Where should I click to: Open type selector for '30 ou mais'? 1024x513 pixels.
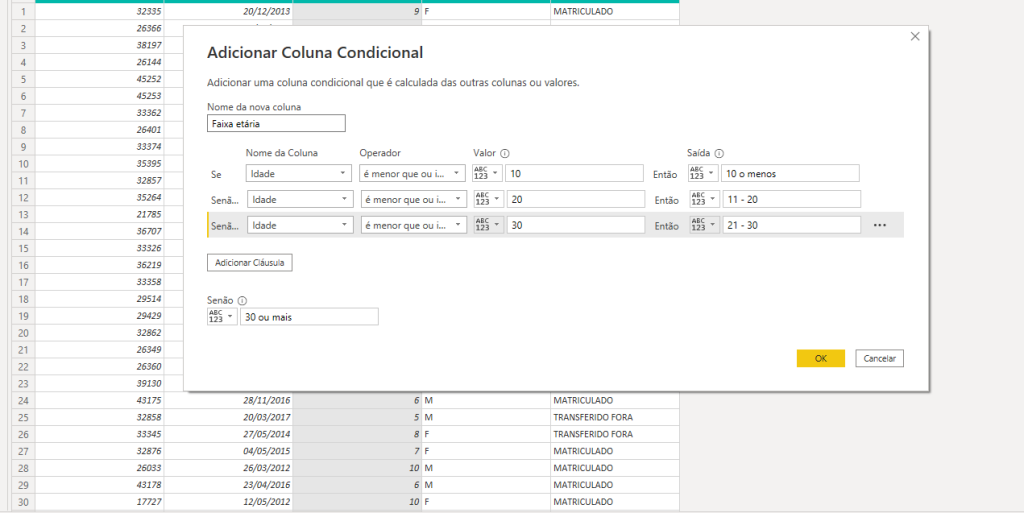point(222,316)
